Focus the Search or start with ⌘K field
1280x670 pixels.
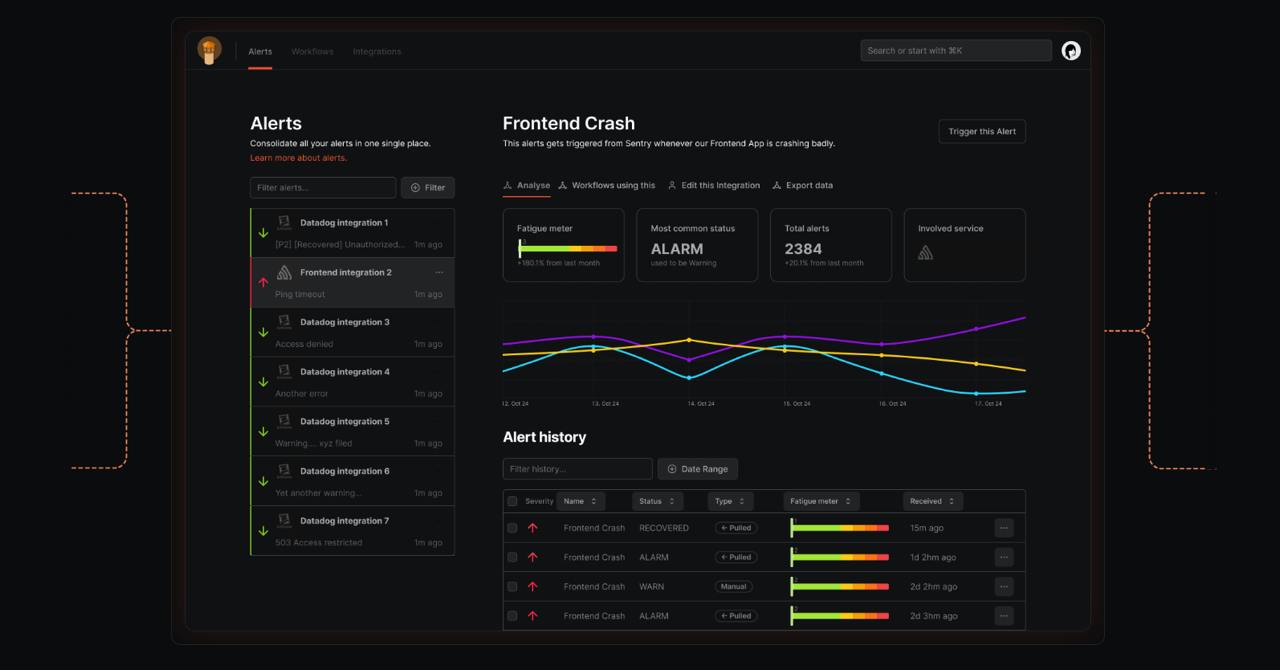pos(956,51)
